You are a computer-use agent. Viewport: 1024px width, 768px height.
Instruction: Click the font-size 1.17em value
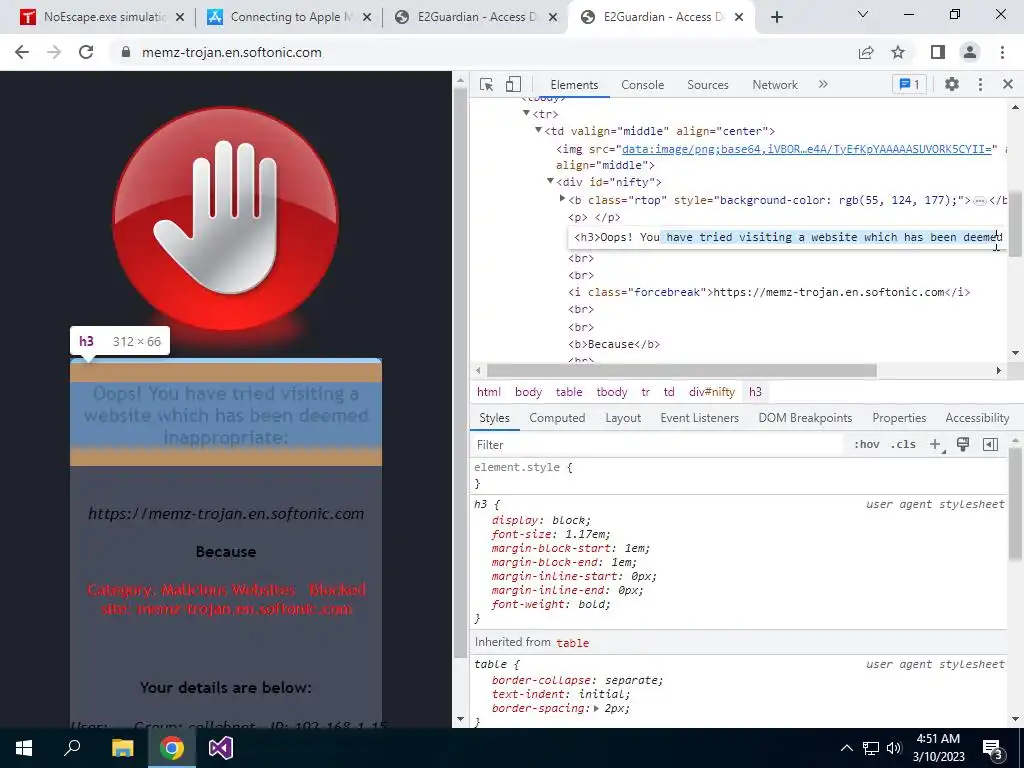tap(583, 534)
